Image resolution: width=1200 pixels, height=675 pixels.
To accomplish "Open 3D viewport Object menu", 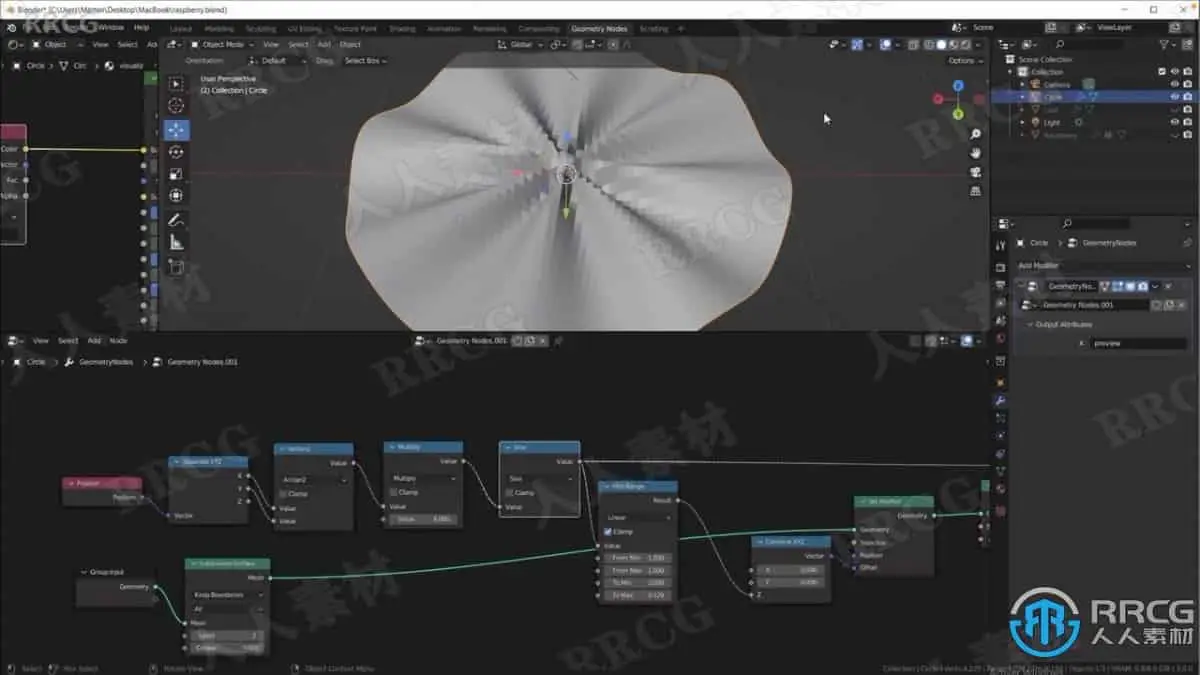I will [x=350, y=45].
